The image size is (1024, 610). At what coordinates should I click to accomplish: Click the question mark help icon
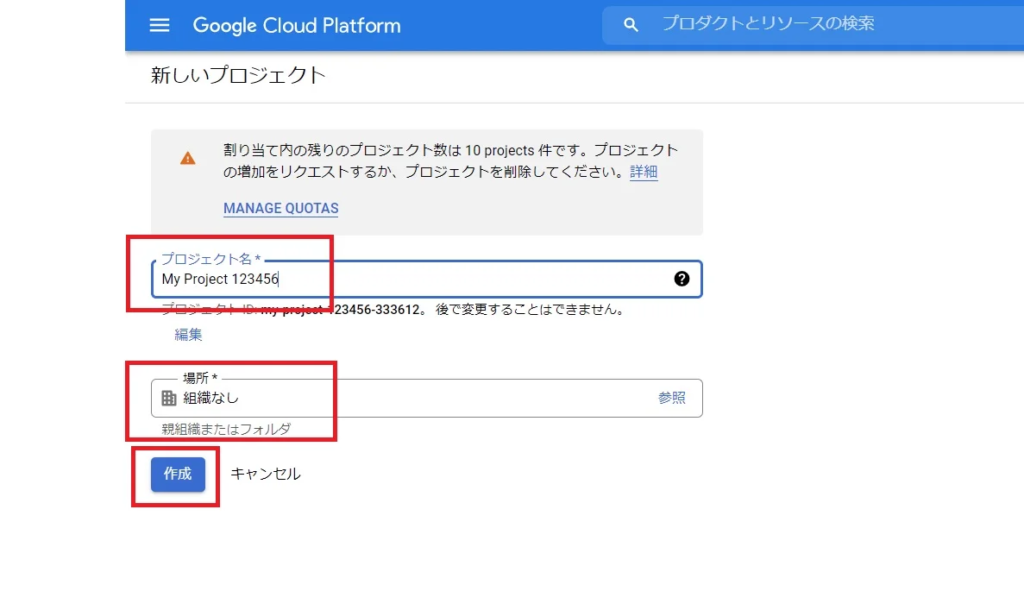coord(682,279)
